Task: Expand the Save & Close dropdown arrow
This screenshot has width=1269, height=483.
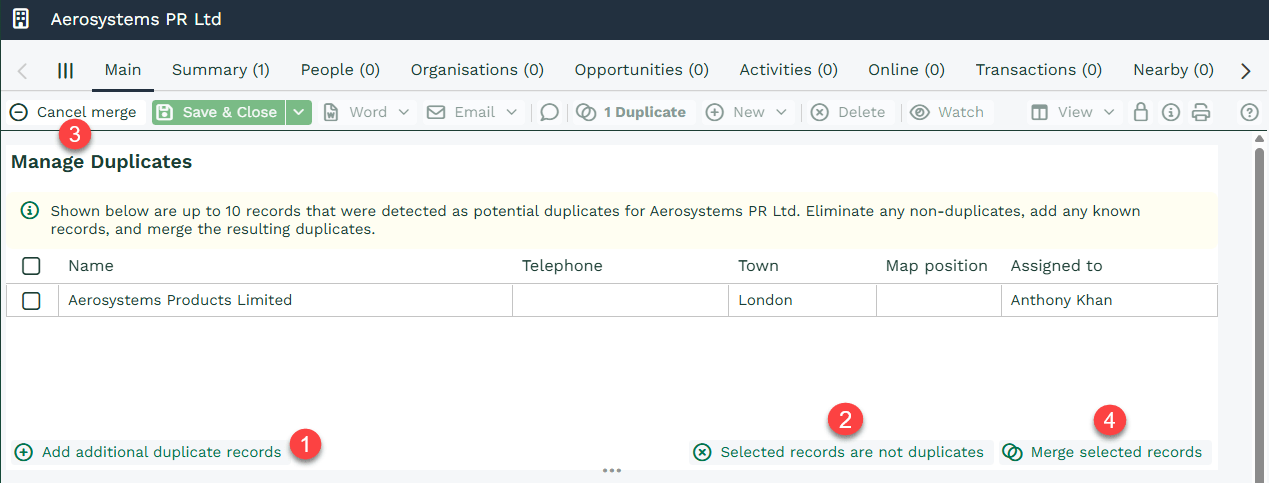Action: 298,112
